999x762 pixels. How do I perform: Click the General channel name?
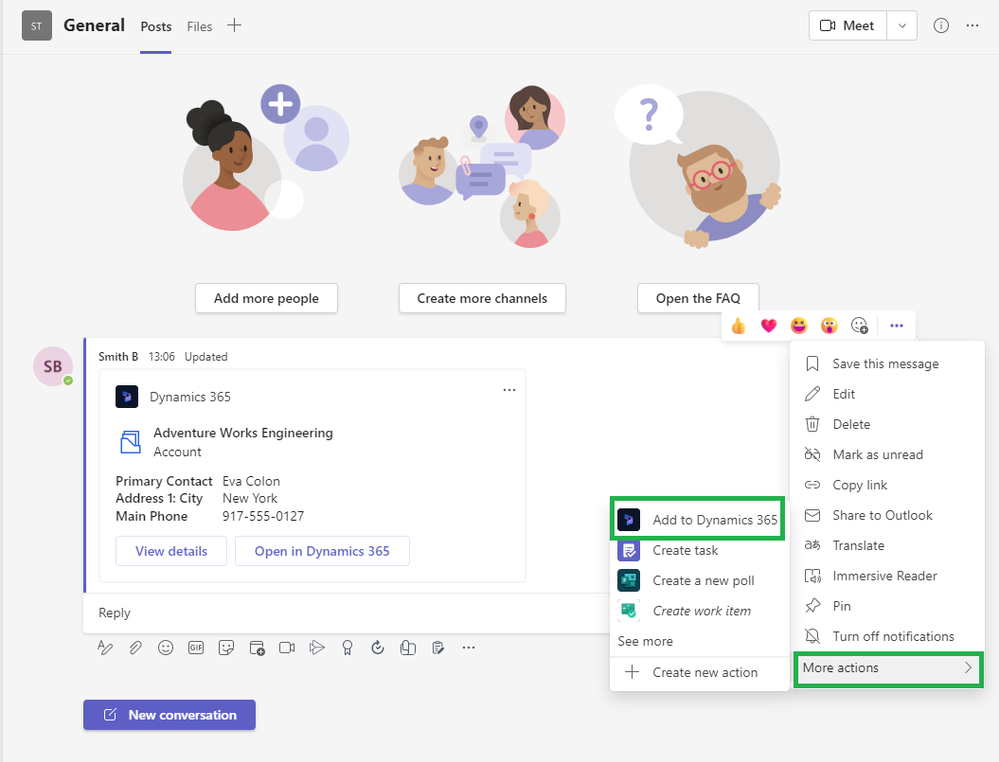click(94, 25)
